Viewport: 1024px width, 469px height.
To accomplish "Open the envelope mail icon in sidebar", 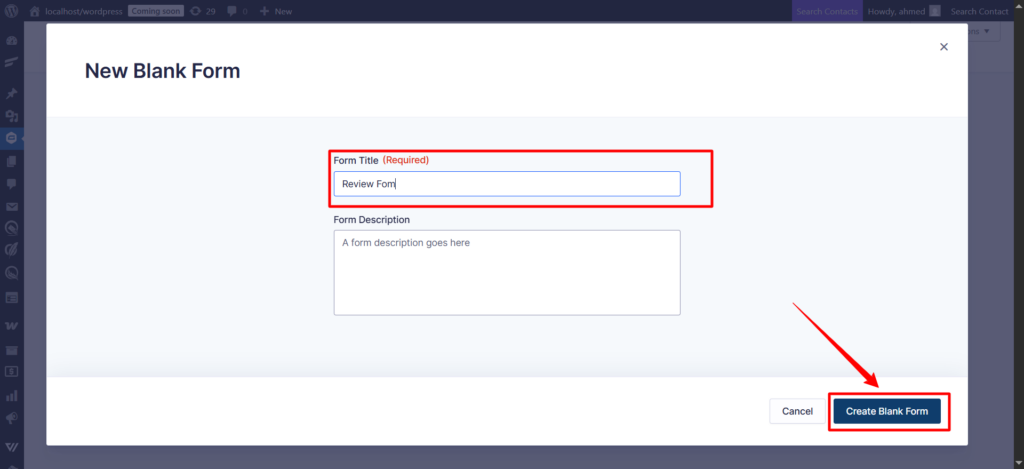I will click(x=12, y=207).
